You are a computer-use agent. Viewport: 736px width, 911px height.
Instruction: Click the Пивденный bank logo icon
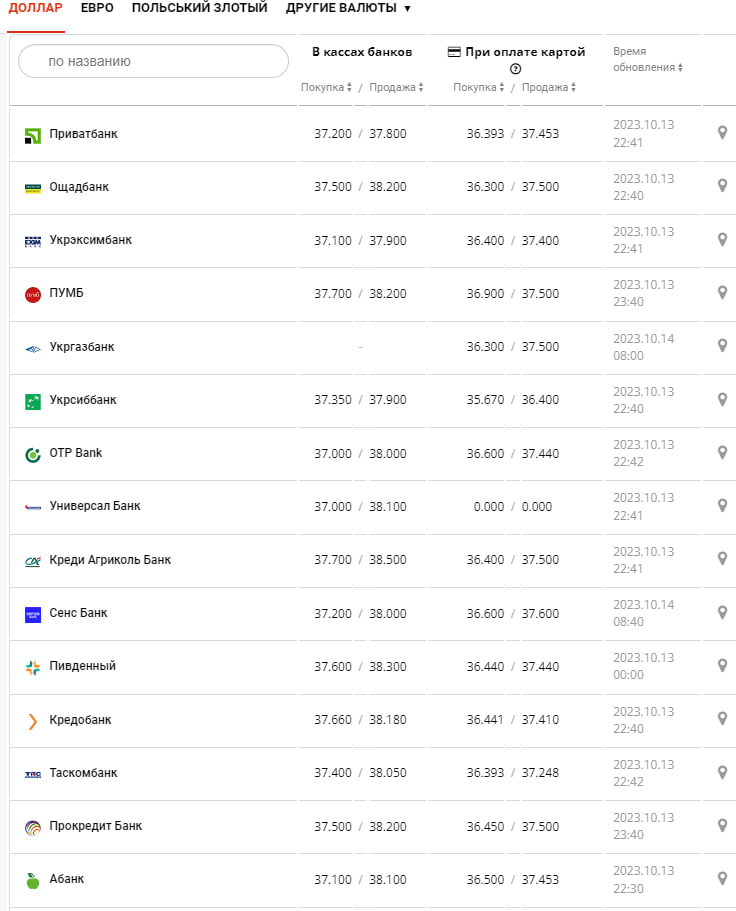32,667
